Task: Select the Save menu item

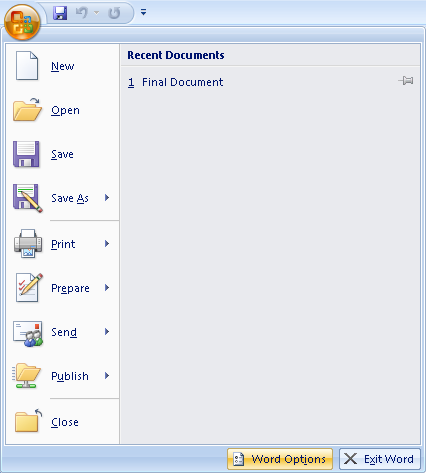Action: (62, 154)
